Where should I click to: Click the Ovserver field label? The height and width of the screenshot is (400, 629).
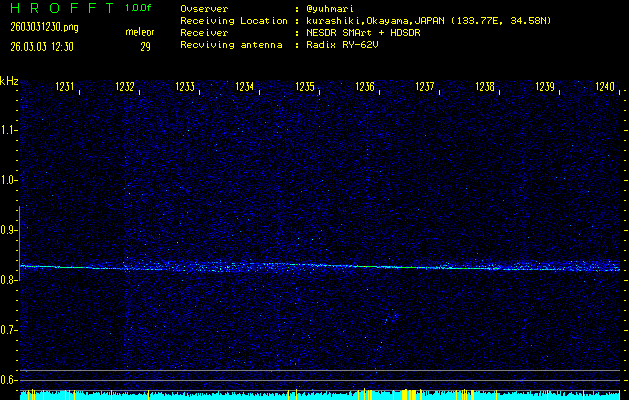[x=204, y=9]
